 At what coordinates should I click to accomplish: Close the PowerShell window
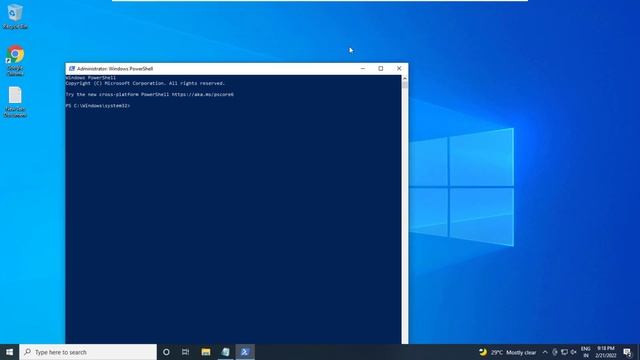[399, 69]
